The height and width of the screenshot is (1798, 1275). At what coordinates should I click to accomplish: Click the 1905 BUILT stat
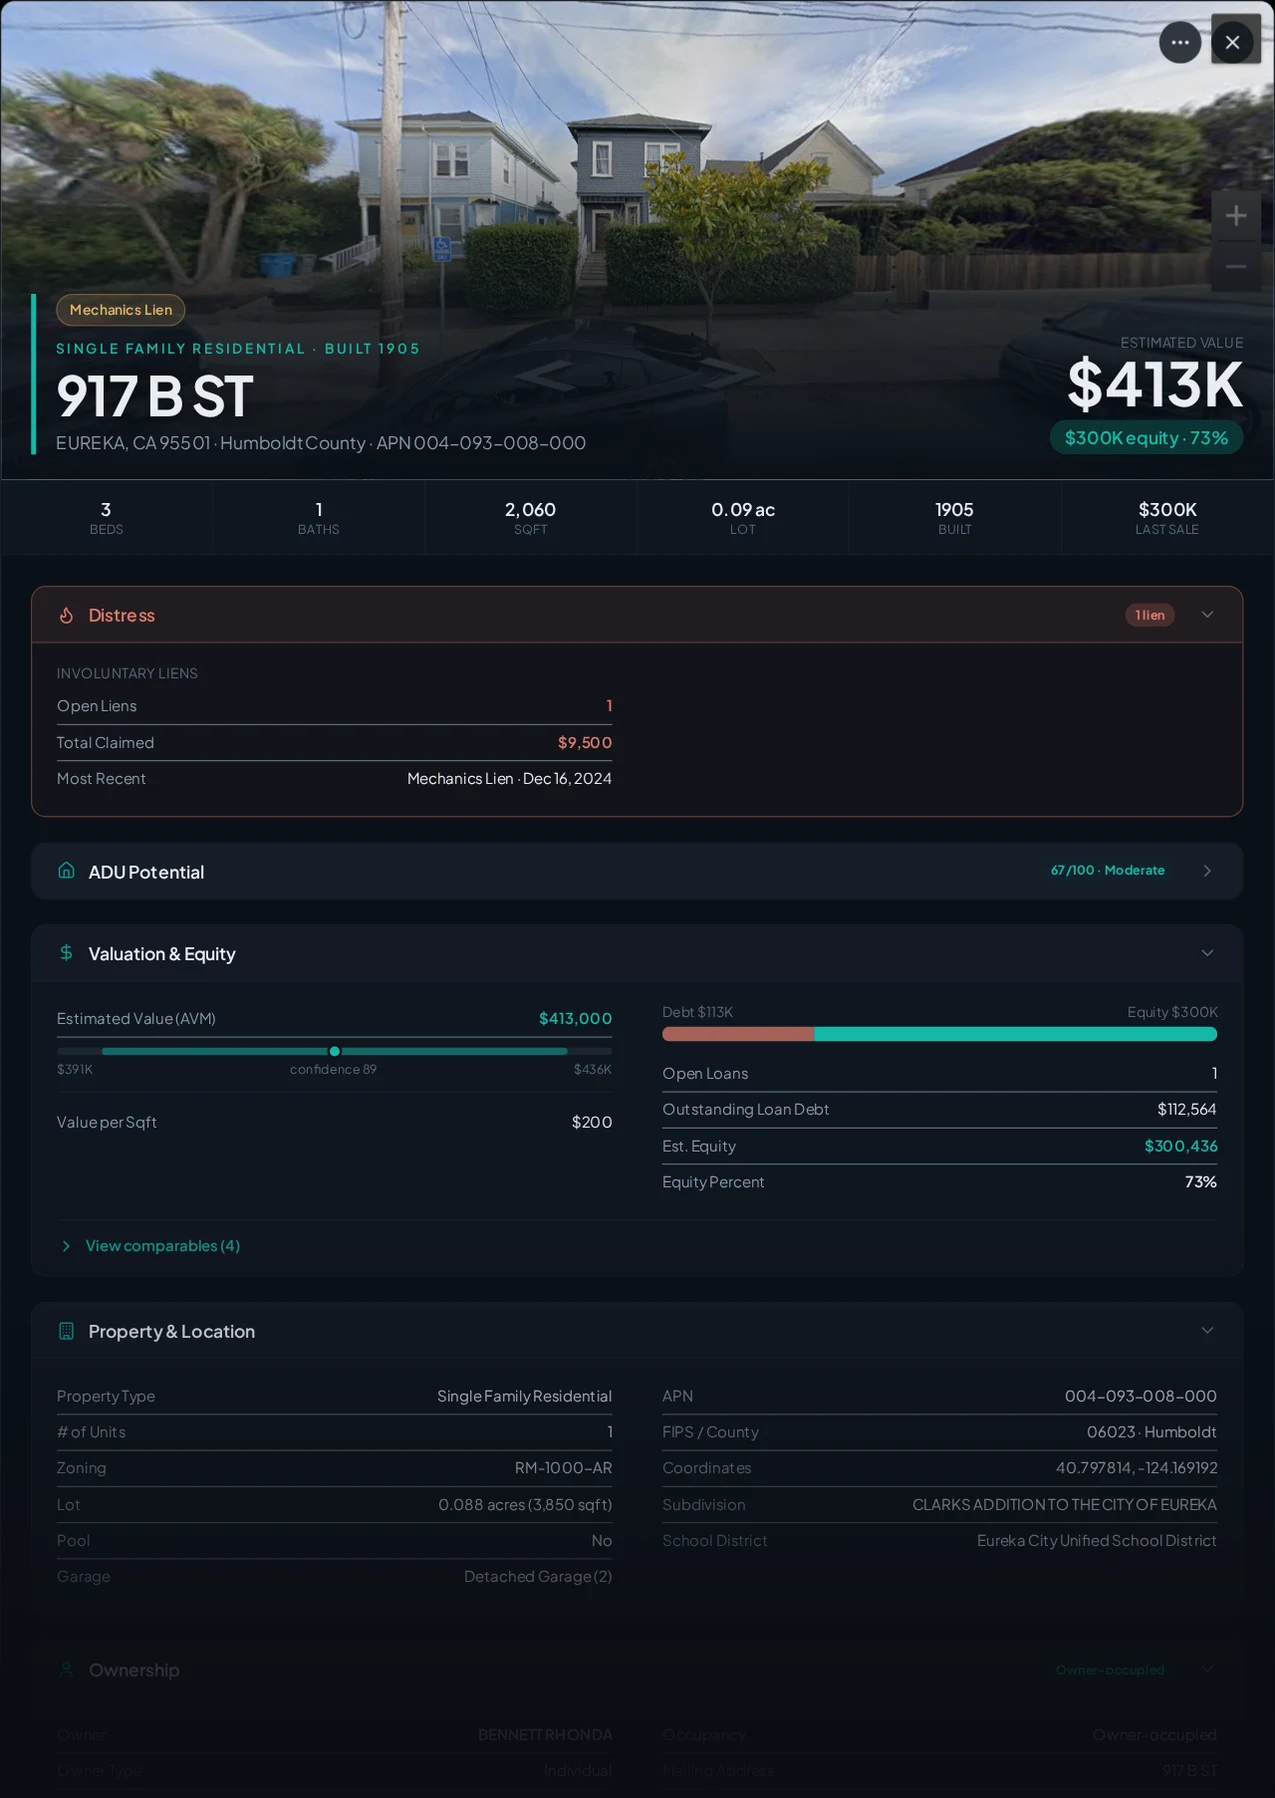[x=954, y=517]
